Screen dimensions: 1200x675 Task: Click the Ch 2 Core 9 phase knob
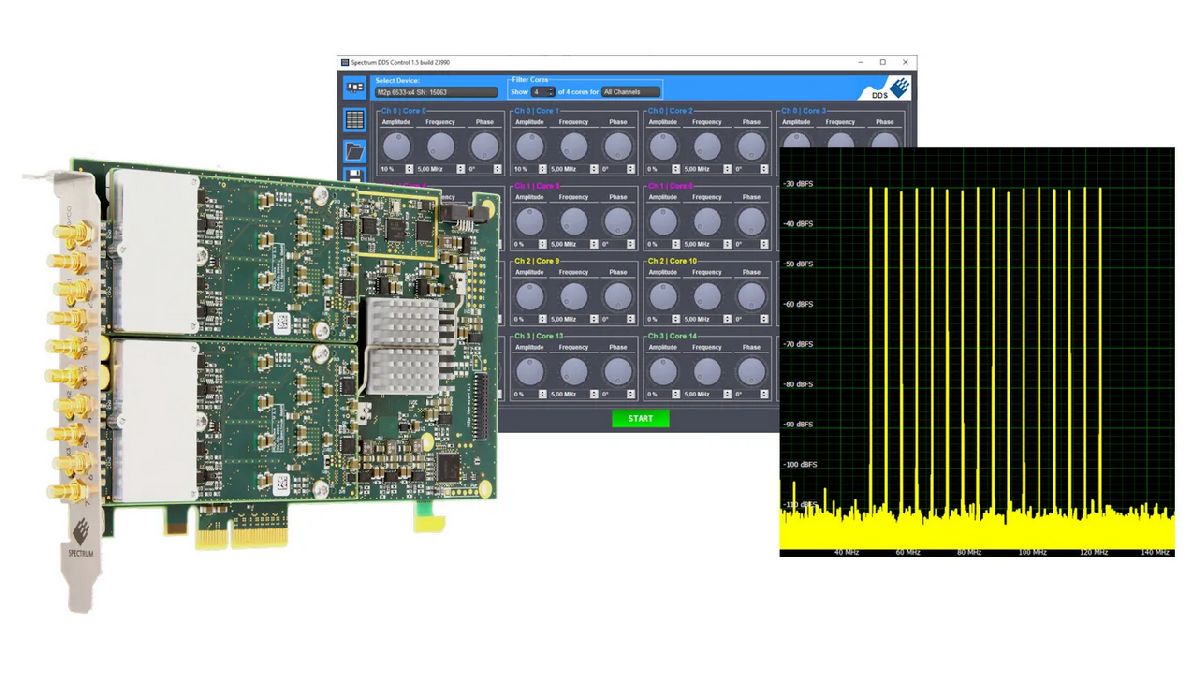pyautogui.click(x=618, y=296)
